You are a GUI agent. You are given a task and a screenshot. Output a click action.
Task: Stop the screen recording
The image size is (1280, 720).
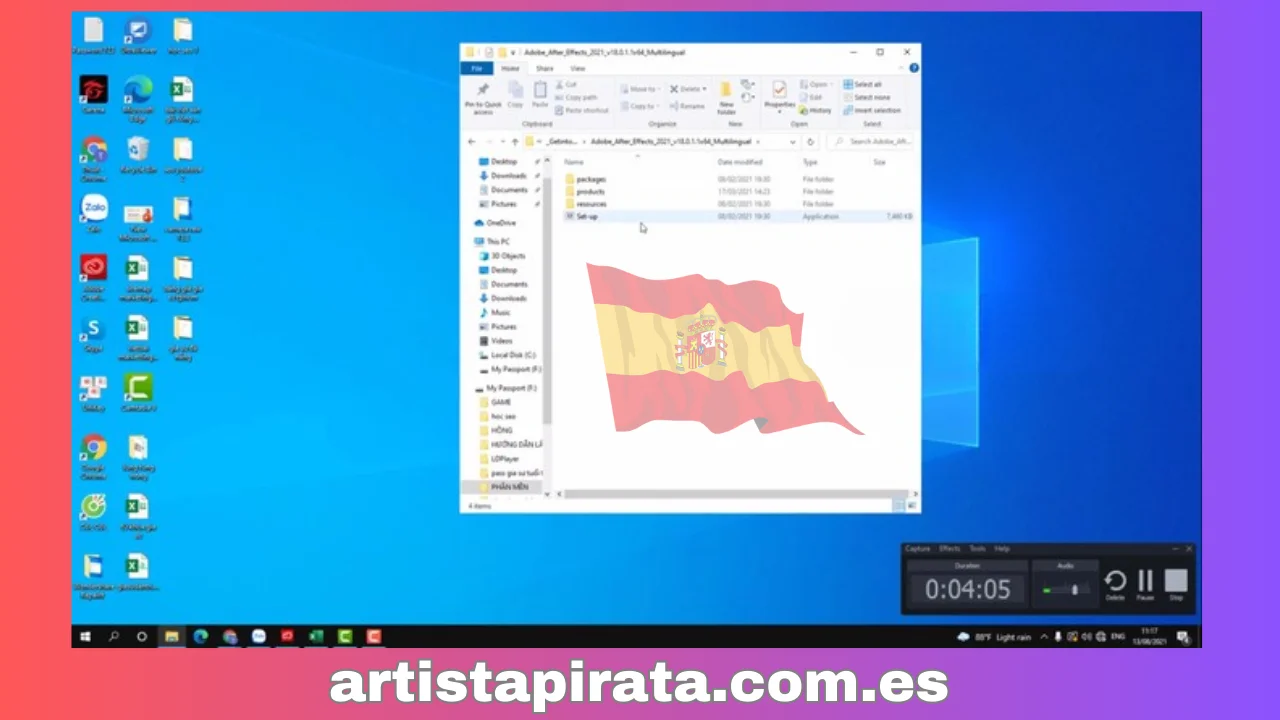pyautogui.click(x=1176, y=581)
